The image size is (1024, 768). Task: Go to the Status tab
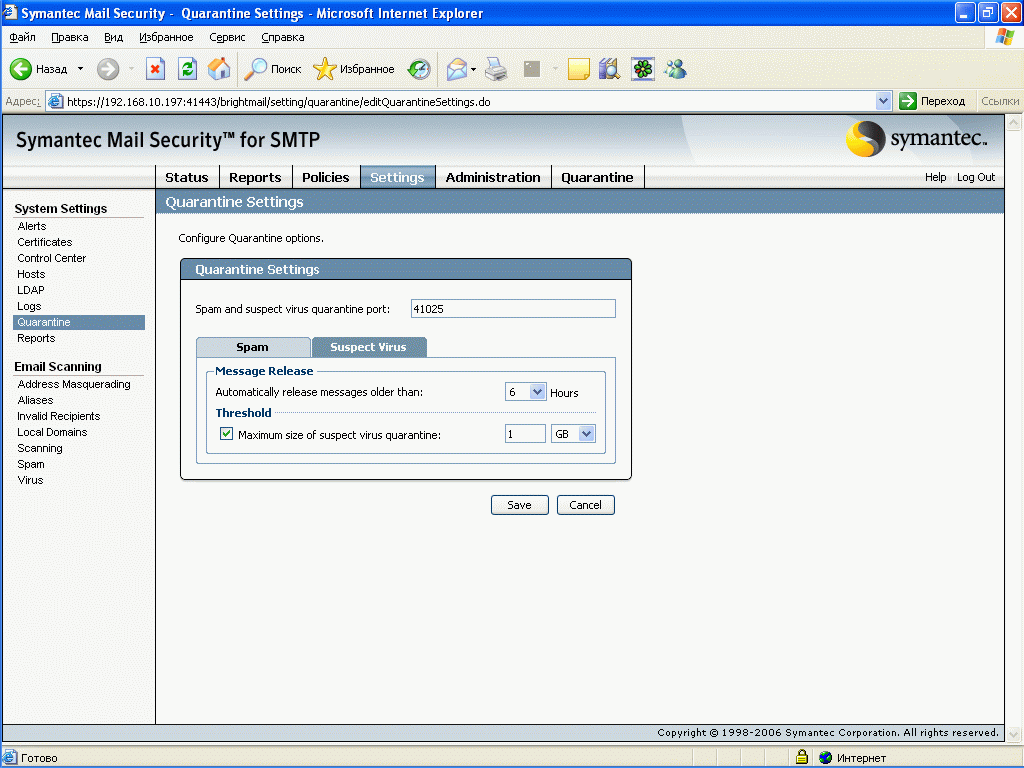click(x=187, y=177)
